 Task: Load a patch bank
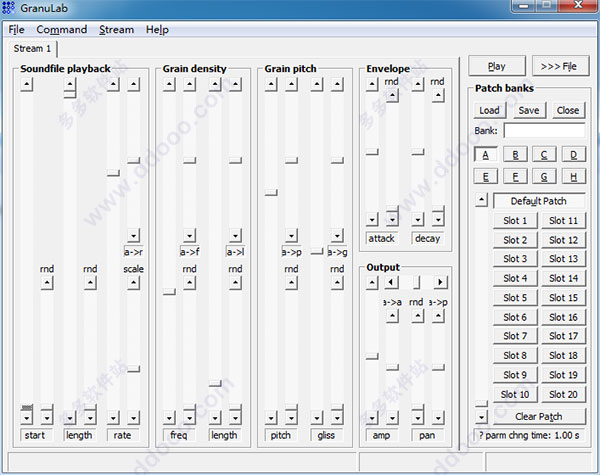point(489,110)
